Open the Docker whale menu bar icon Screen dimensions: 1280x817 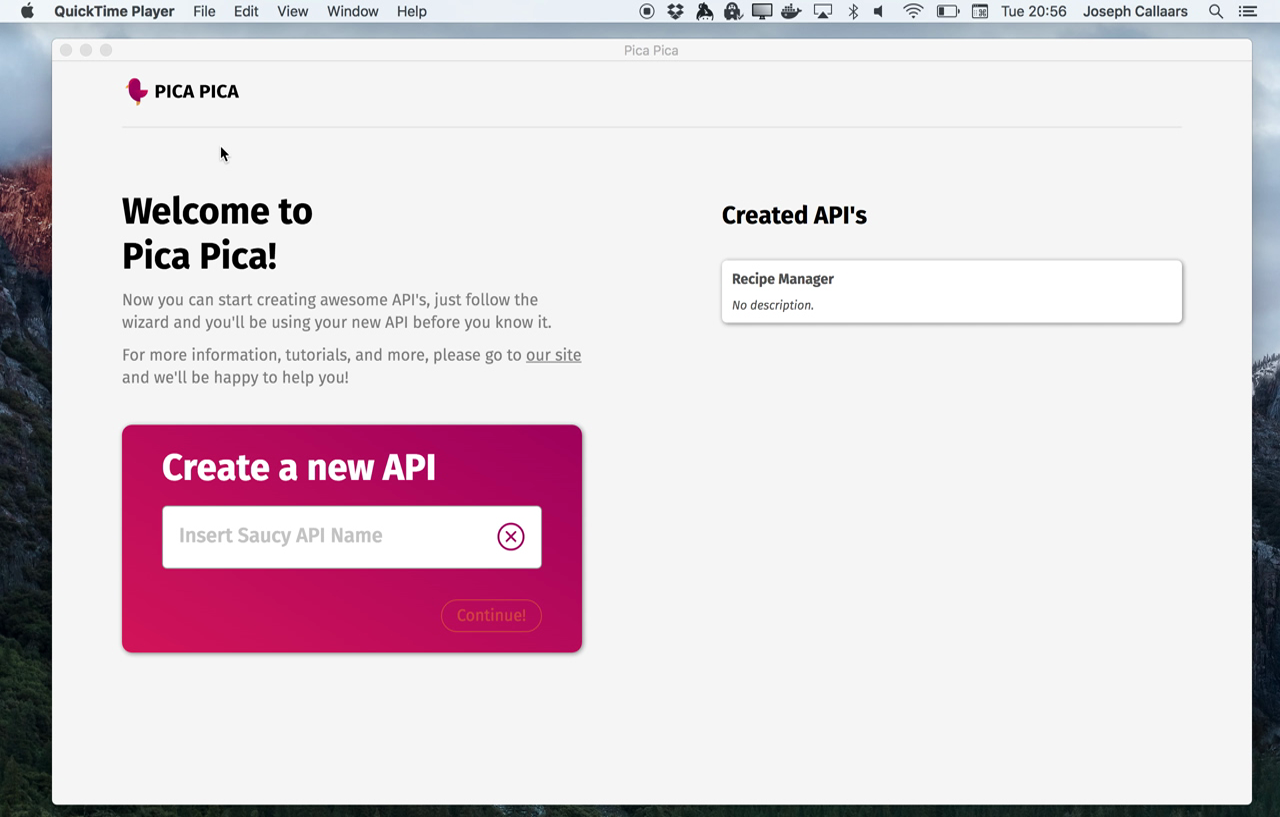point(791,12)
